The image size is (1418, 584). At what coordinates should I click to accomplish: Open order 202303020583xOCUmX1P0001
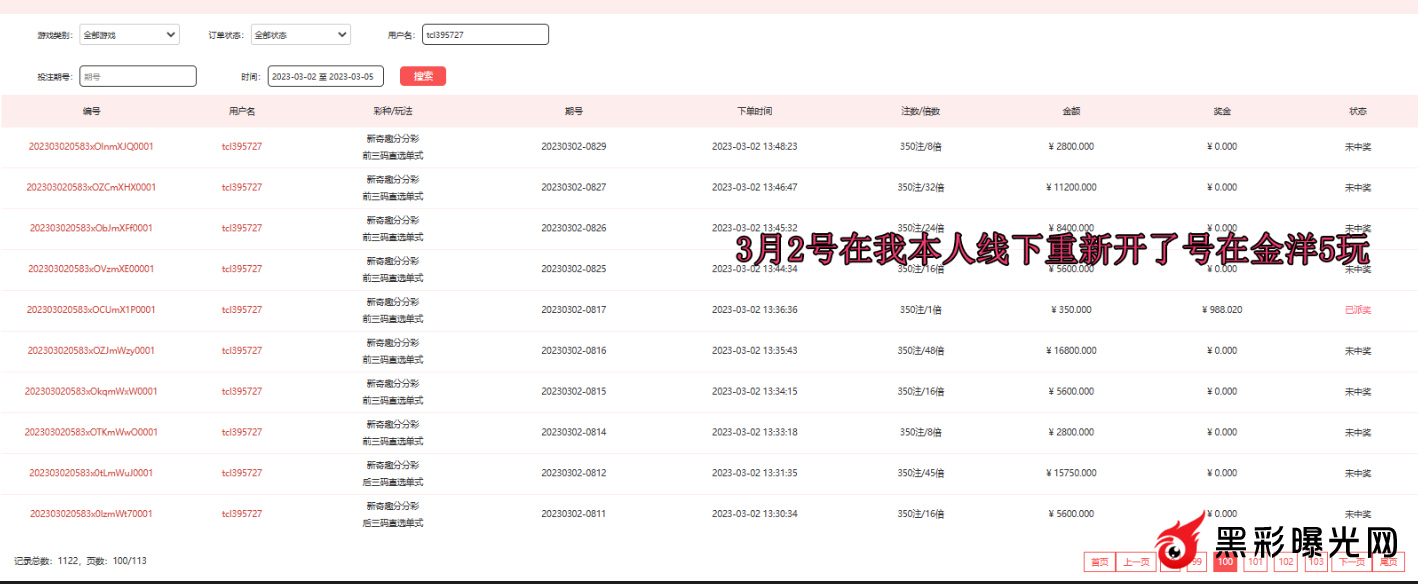click(x=91, y=310)
